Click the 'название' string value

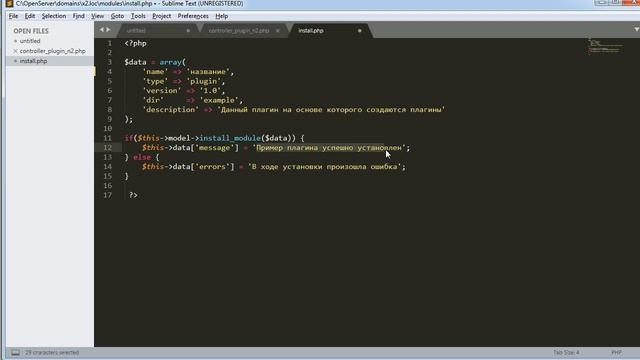pyautogui.click(x=208, y=72)
